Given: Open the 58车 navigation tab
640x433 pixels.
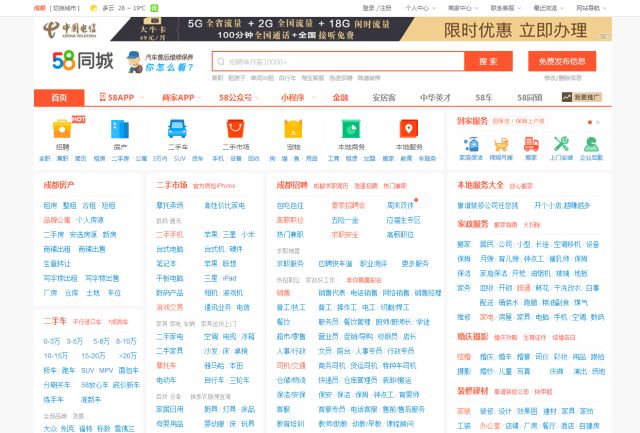Looking at the screenshot, I should coord(484,98).
